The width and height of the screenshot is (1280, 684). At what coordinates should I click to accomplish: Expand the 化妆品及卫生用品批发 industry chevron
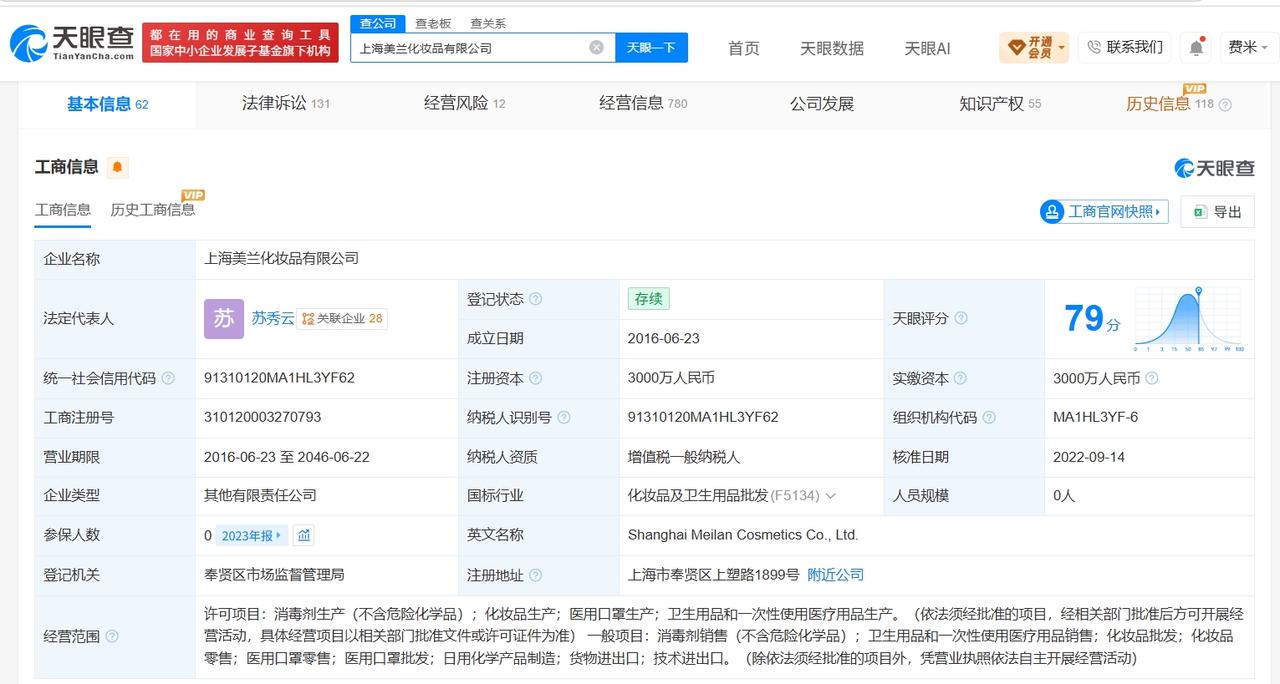click(830, 496)
